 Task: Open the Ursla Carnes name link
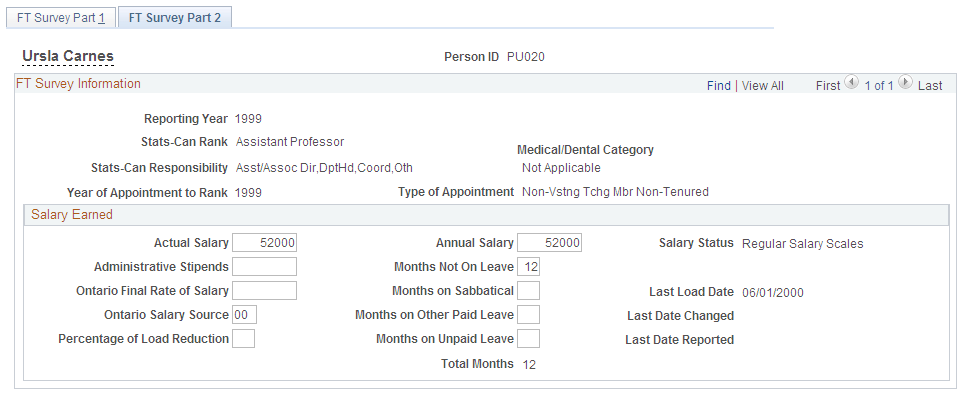68,57
